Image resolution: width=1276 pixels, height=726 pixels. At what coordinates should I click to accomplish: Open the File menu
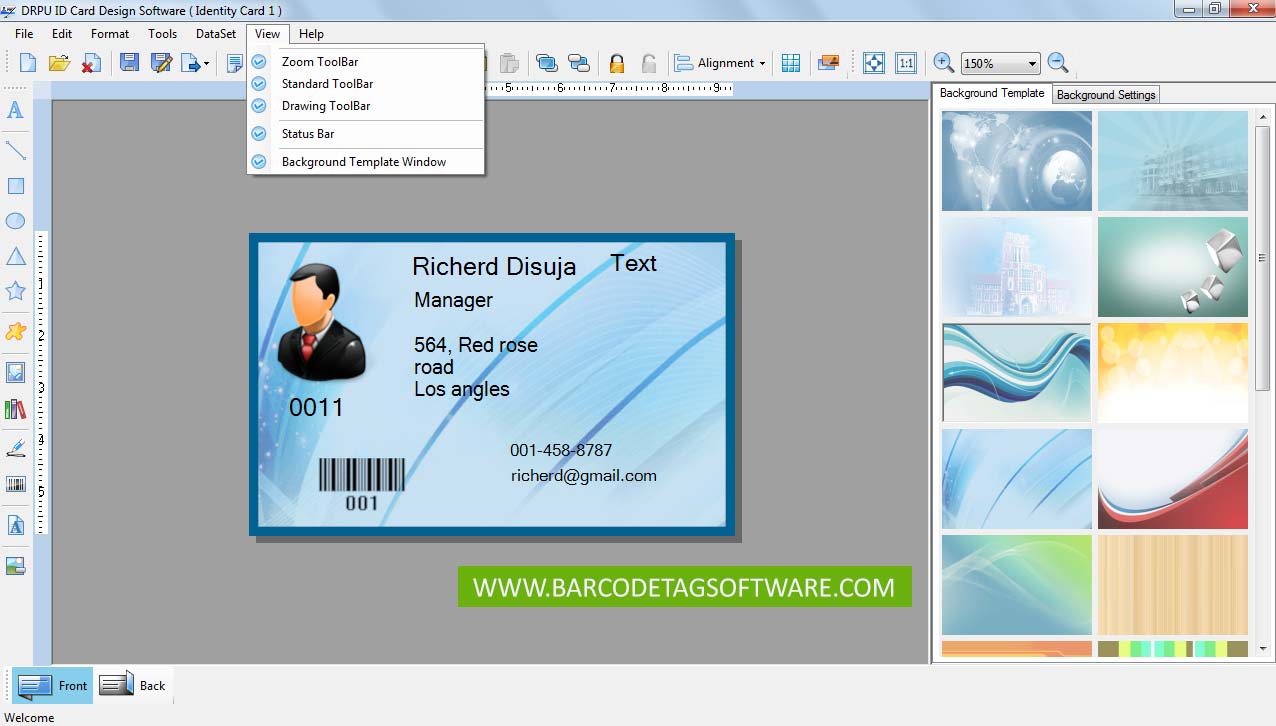[x=24, y=34]
